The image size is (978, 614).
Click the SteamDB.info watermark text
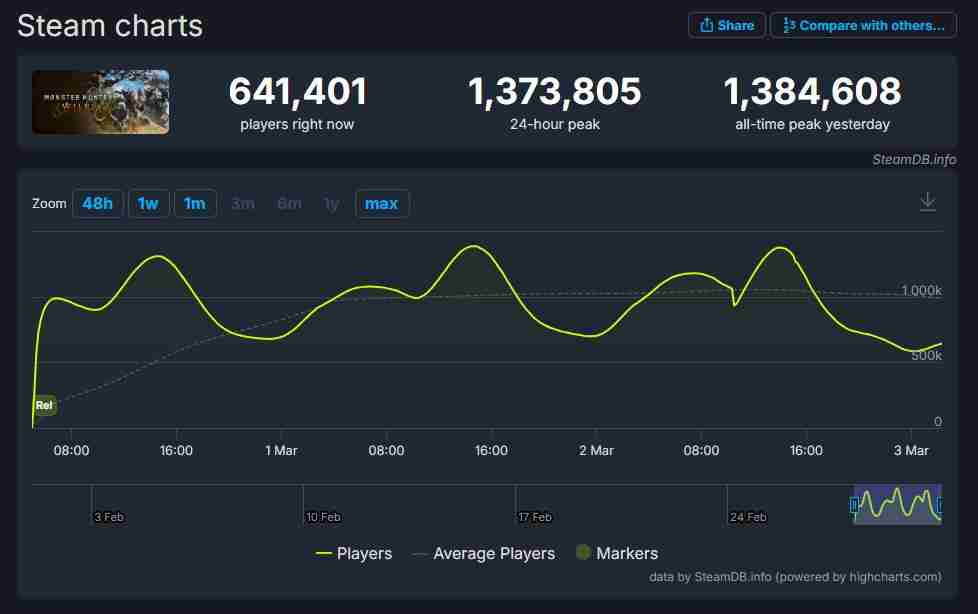(x=915, y=159)
